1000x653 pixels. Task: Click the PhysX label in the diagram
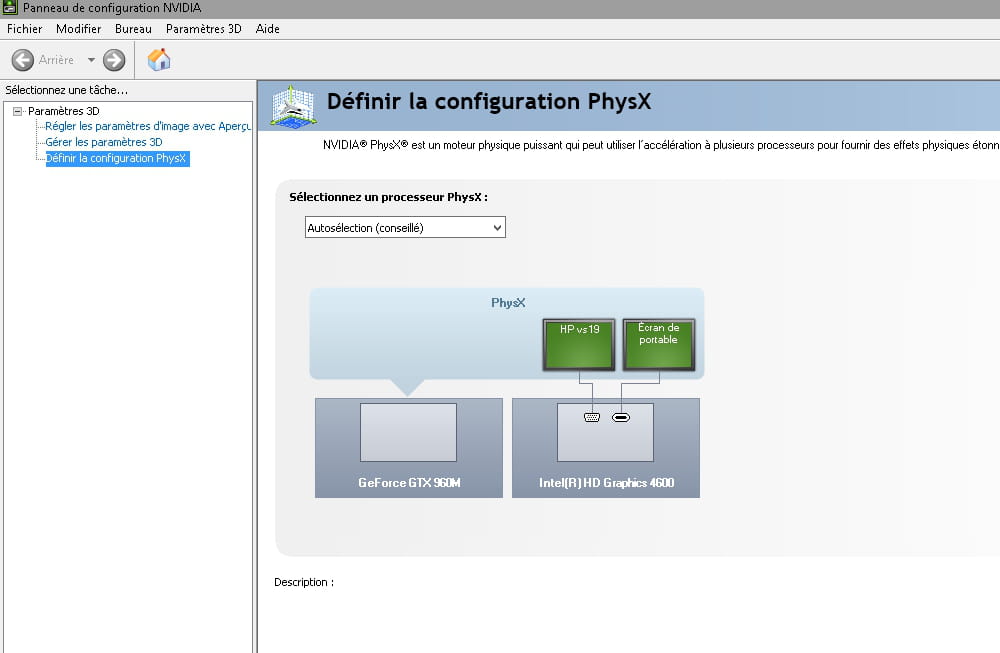click(x=508, y=303)
